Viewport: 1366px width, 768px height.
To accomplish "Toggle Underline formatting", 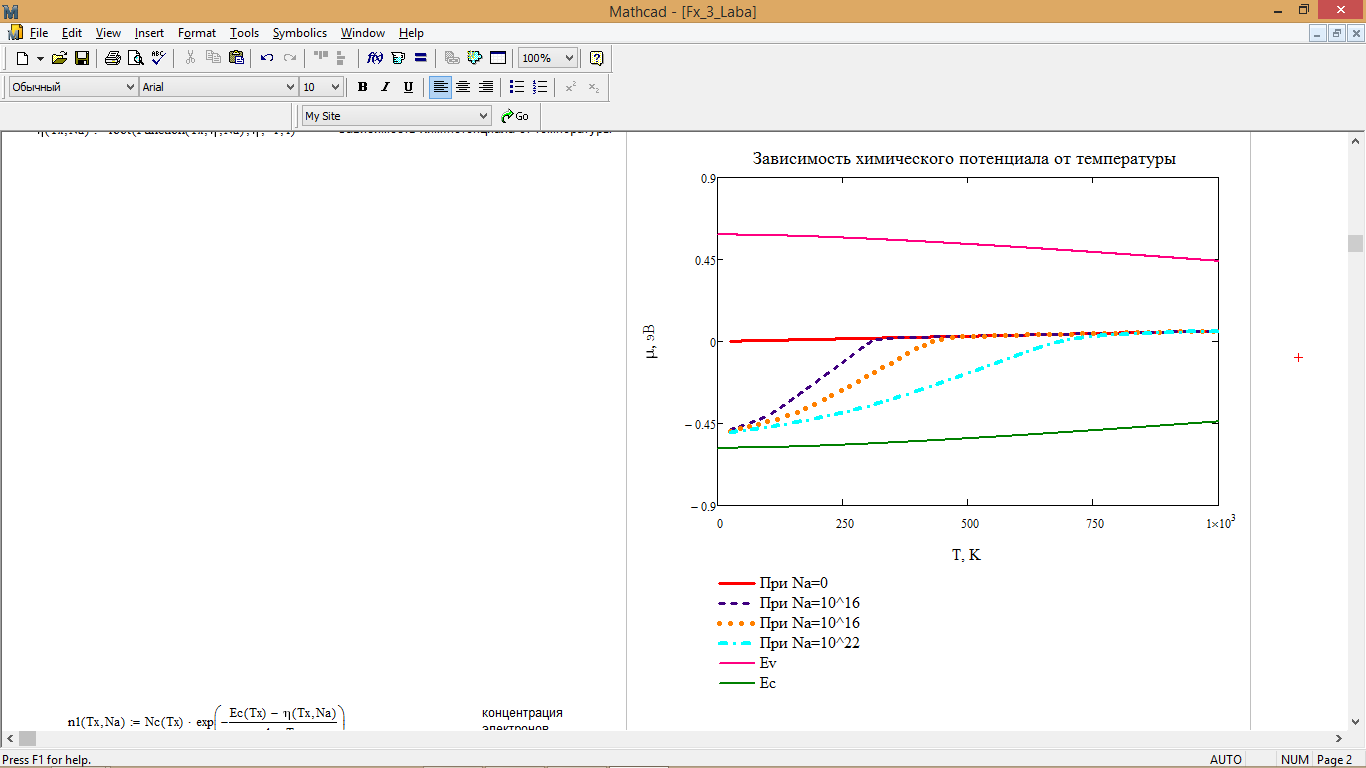I will pyautogui.click(x=408, y=87).
